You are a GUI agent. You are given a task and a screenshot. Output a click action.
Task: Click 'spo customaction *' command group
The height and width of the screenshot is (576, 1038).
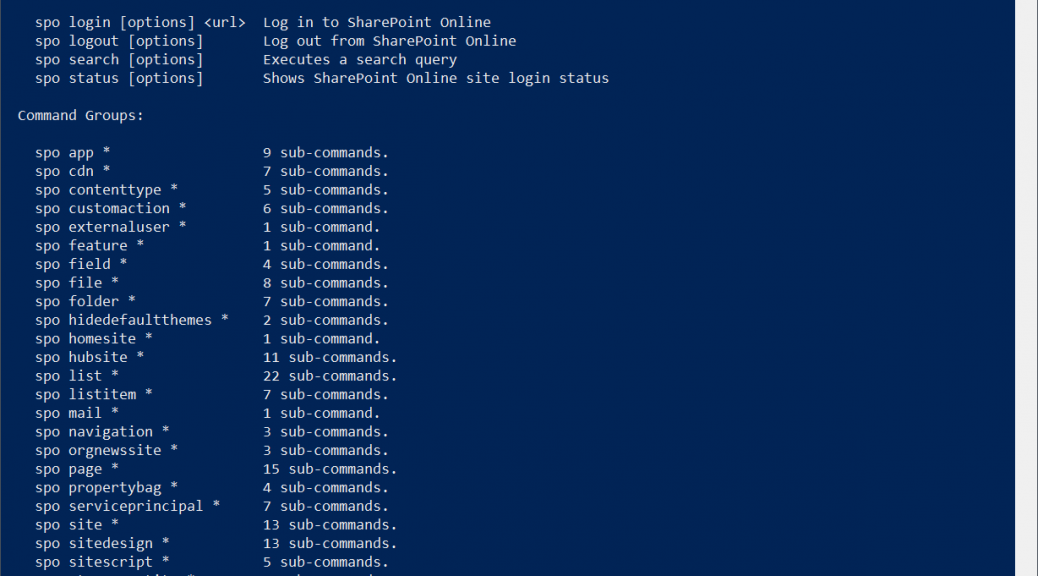coord(111,209)
